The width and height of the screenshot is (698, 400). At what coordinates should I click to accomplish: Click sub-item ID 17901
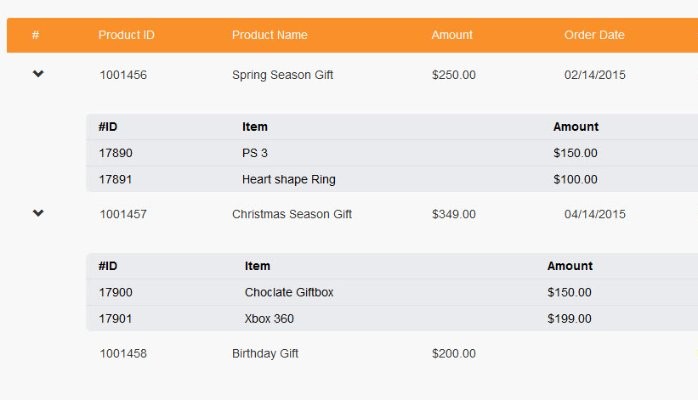pyautogui.click(x=116, y=319)
